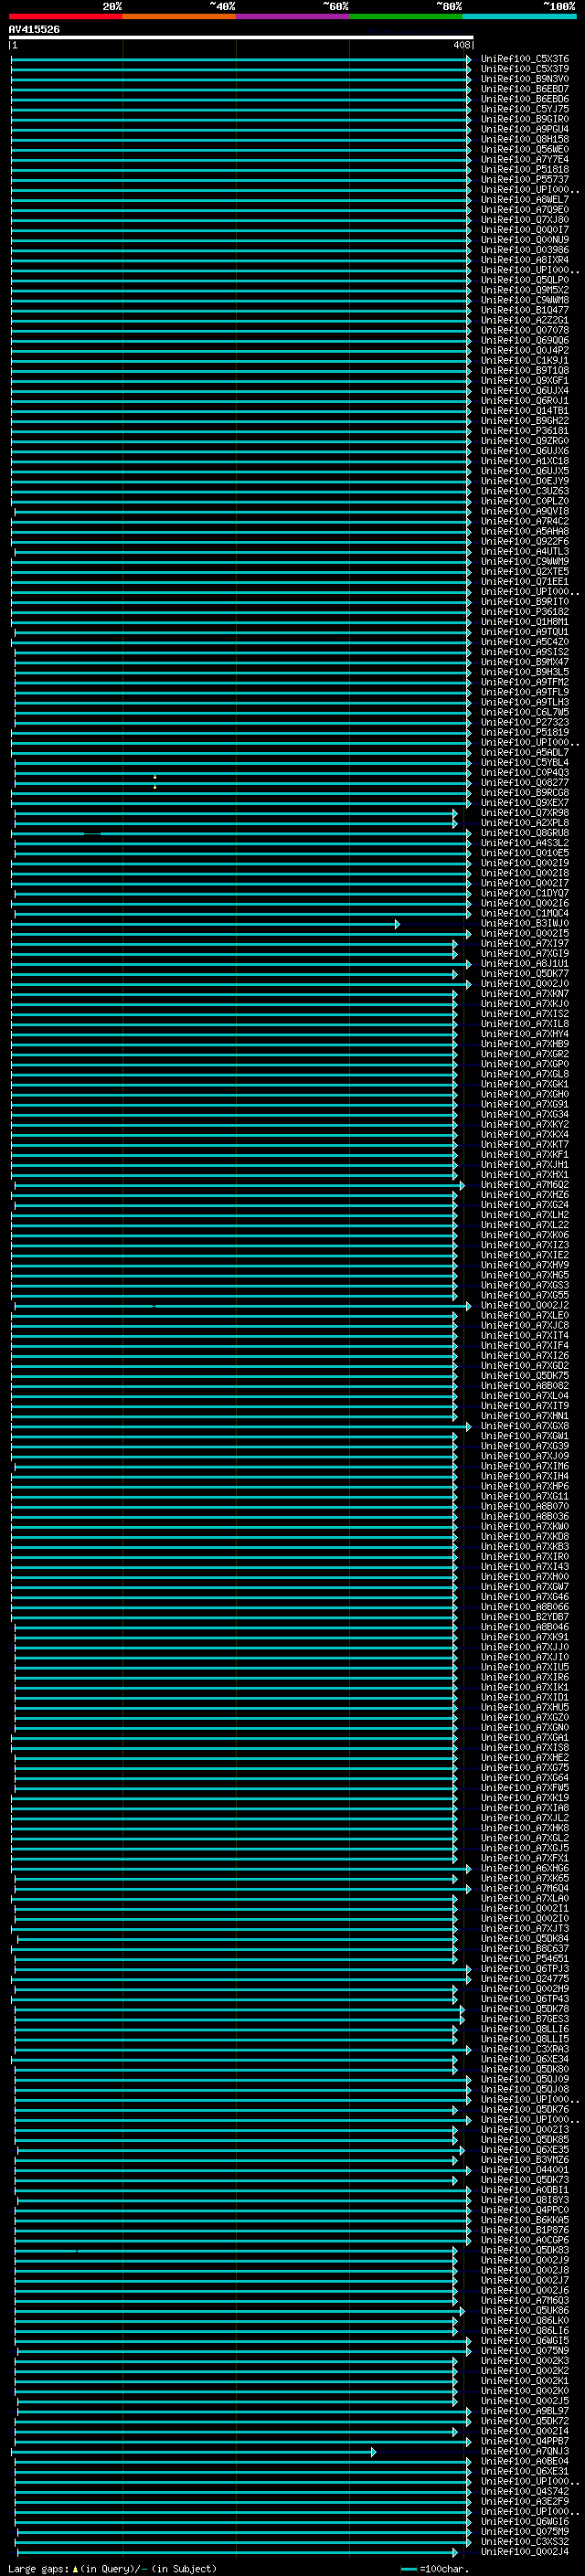
Task: Click the cyan ~100% identity legend segment
Action: point(519,17)
